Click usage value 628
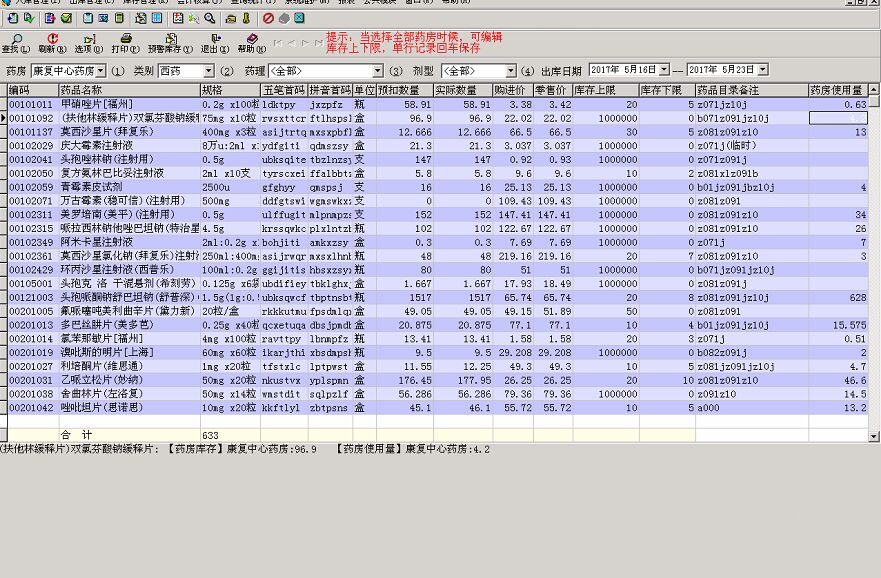881x578 pixels. [838, 297]
